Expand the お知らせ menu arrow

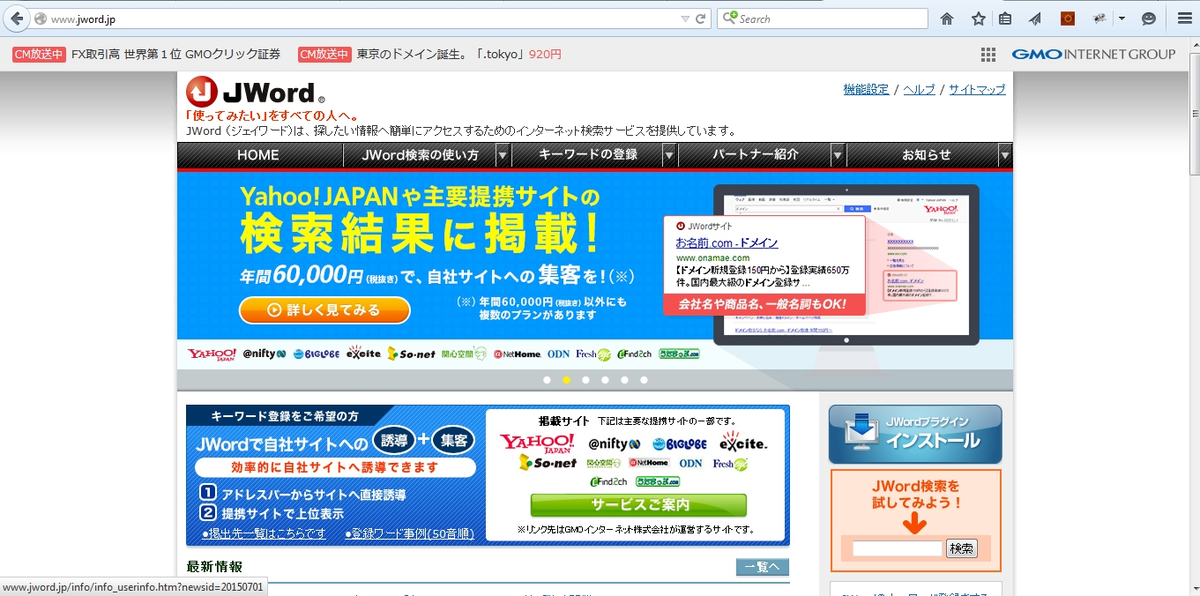pos(1005,155)
